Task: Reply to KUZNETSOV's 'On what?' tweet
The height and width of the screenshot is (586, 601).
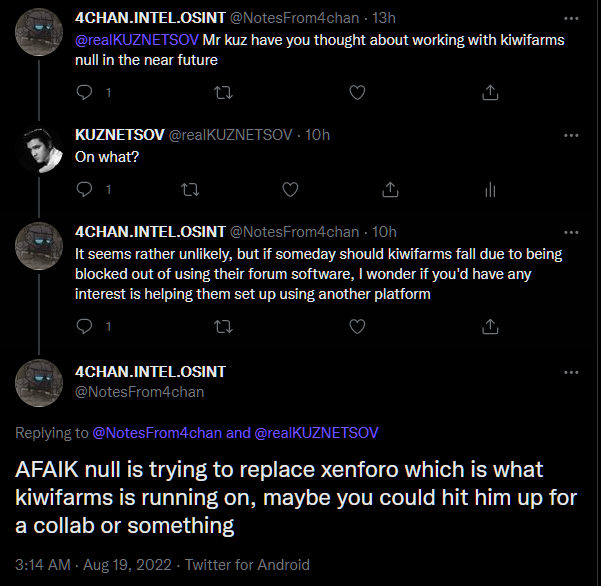Action: 85,189
